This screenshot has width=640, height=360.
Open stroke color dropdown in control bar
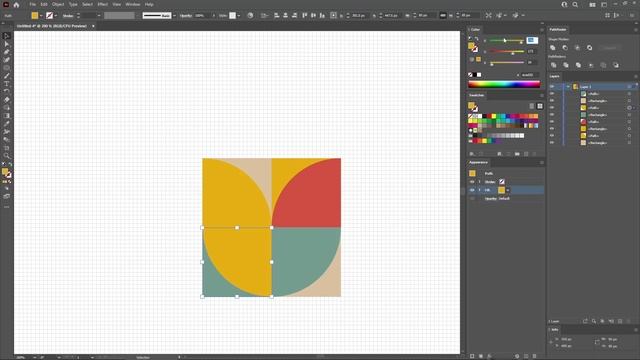pos(56,16)
